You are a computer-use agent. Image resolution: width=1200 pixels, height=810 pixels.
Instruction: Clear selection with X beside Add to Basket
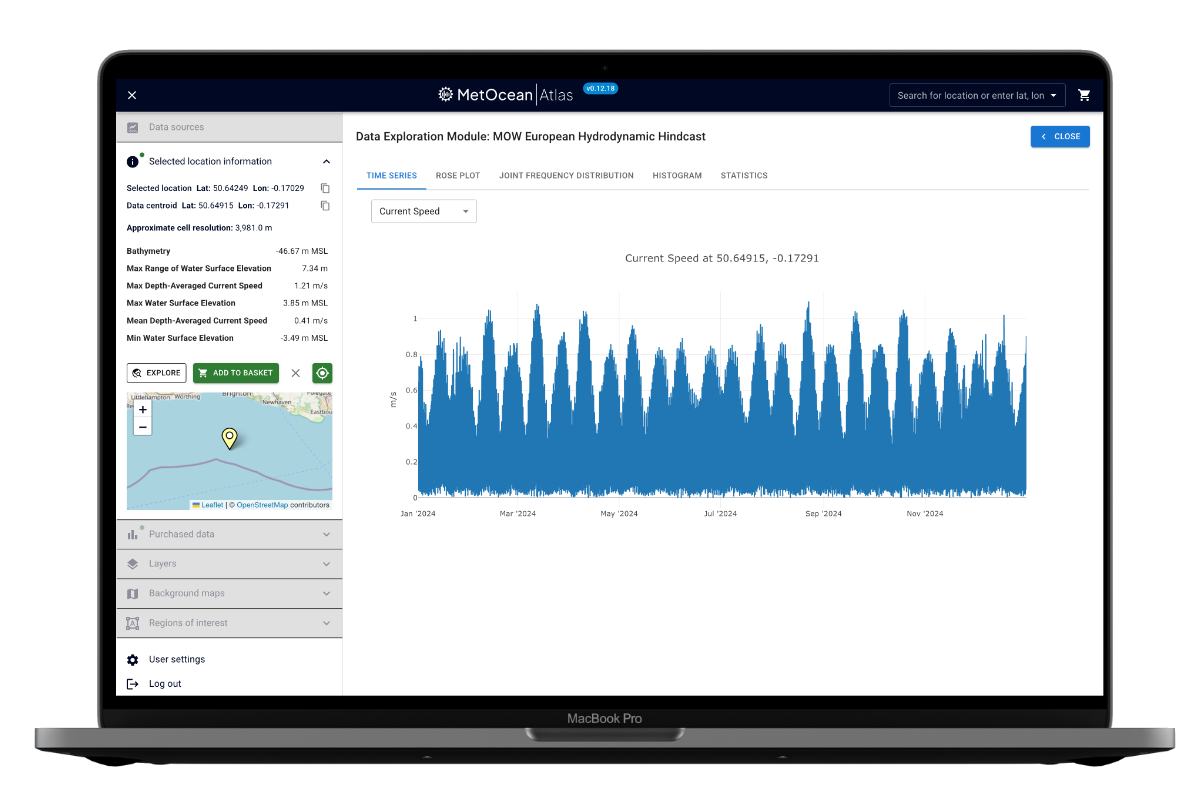pyautogui.click(x=295, y=373)
